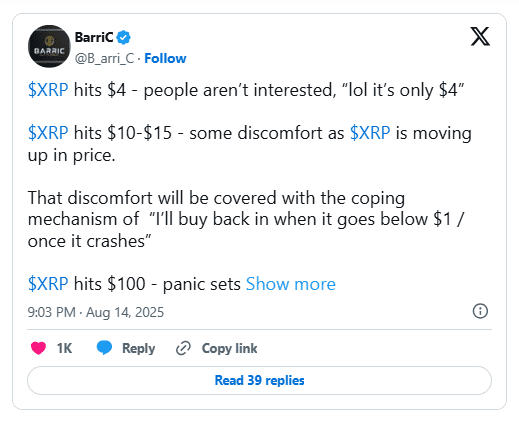Open the info circle icon
The height and width of the screenshot is (431, 519).
point(480,311)
